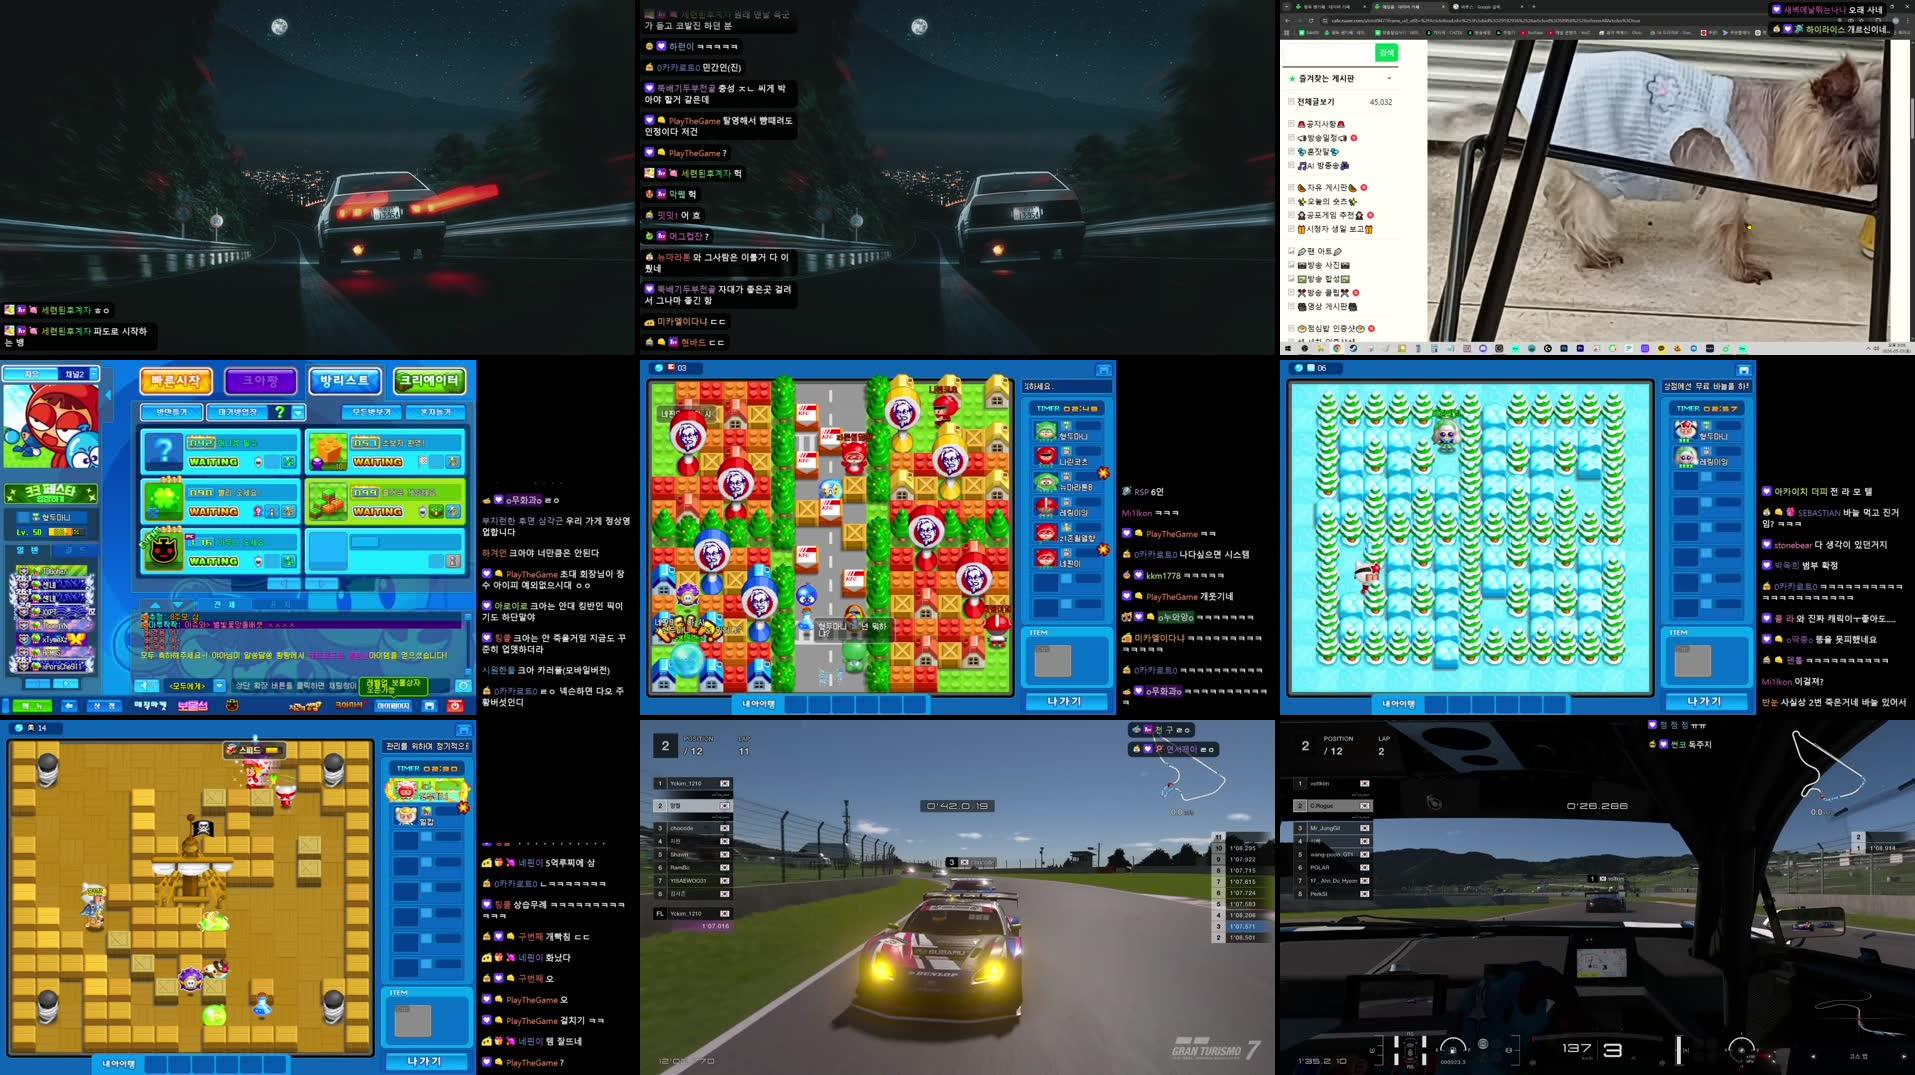Screen dimensions: 1915x1075
Task: Click the browser page vertical scrollbar
Action: 1911,120
